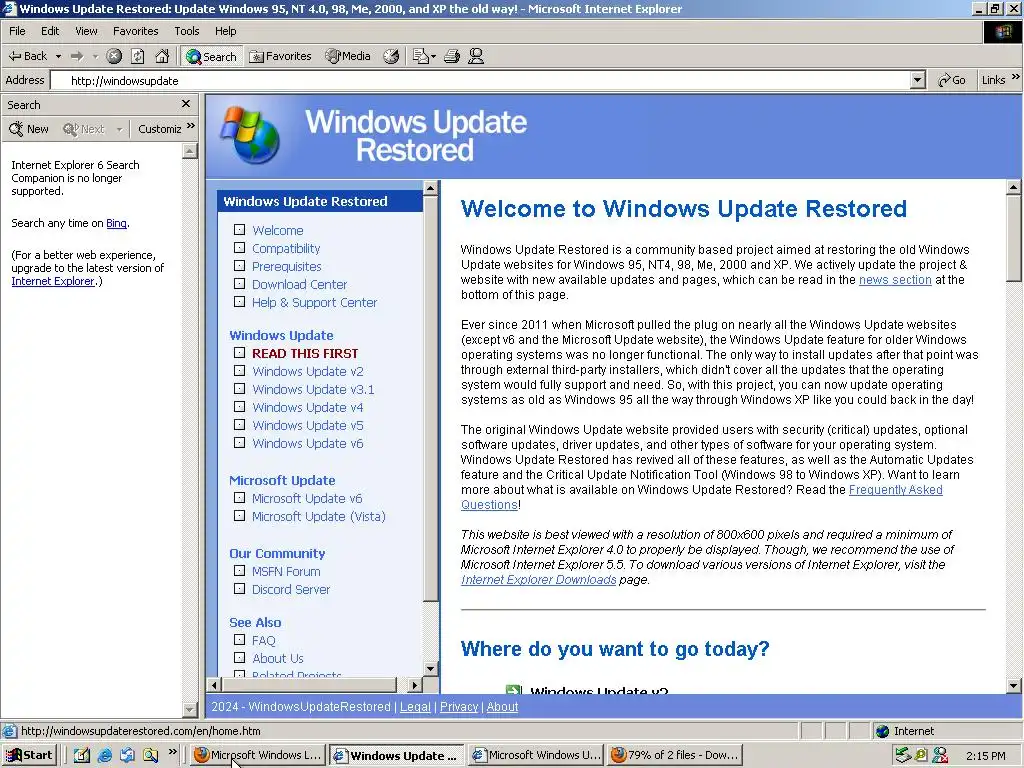Click the navigation frame scroll right arrow

pos(415,685)
